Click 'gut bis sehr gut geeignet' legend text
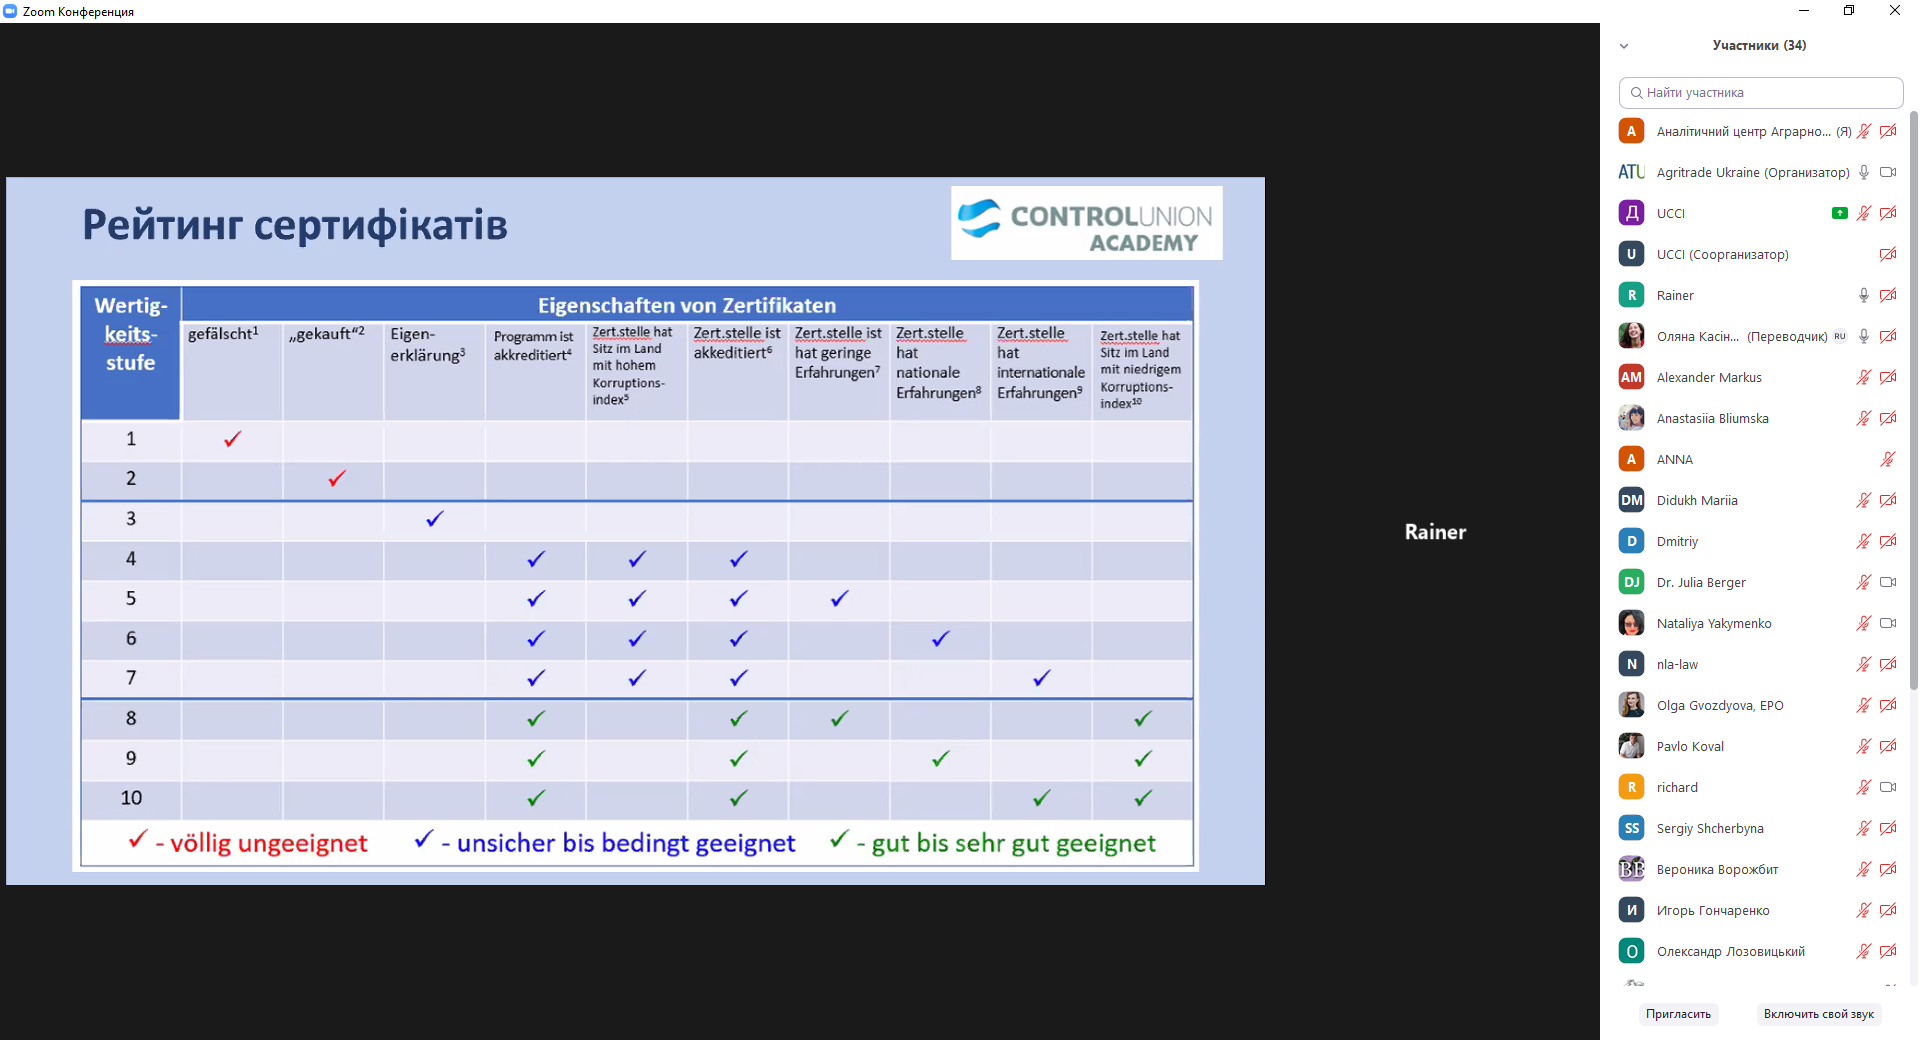The image size is (1920, 1040). (x=1013, y=843)
